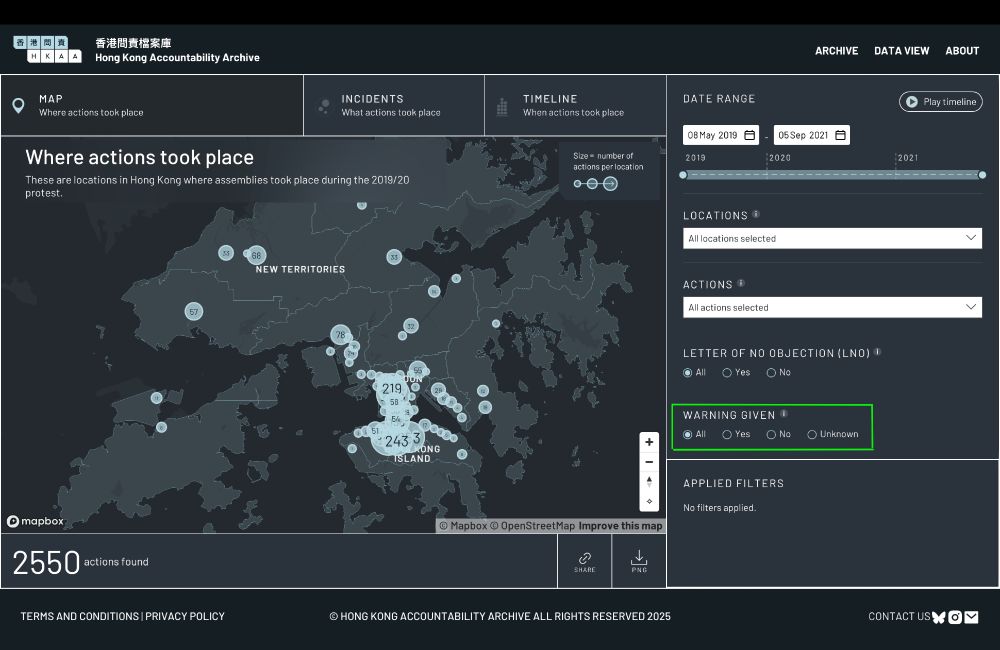Zoom in on the map
1000x650 pixels.
649,441
